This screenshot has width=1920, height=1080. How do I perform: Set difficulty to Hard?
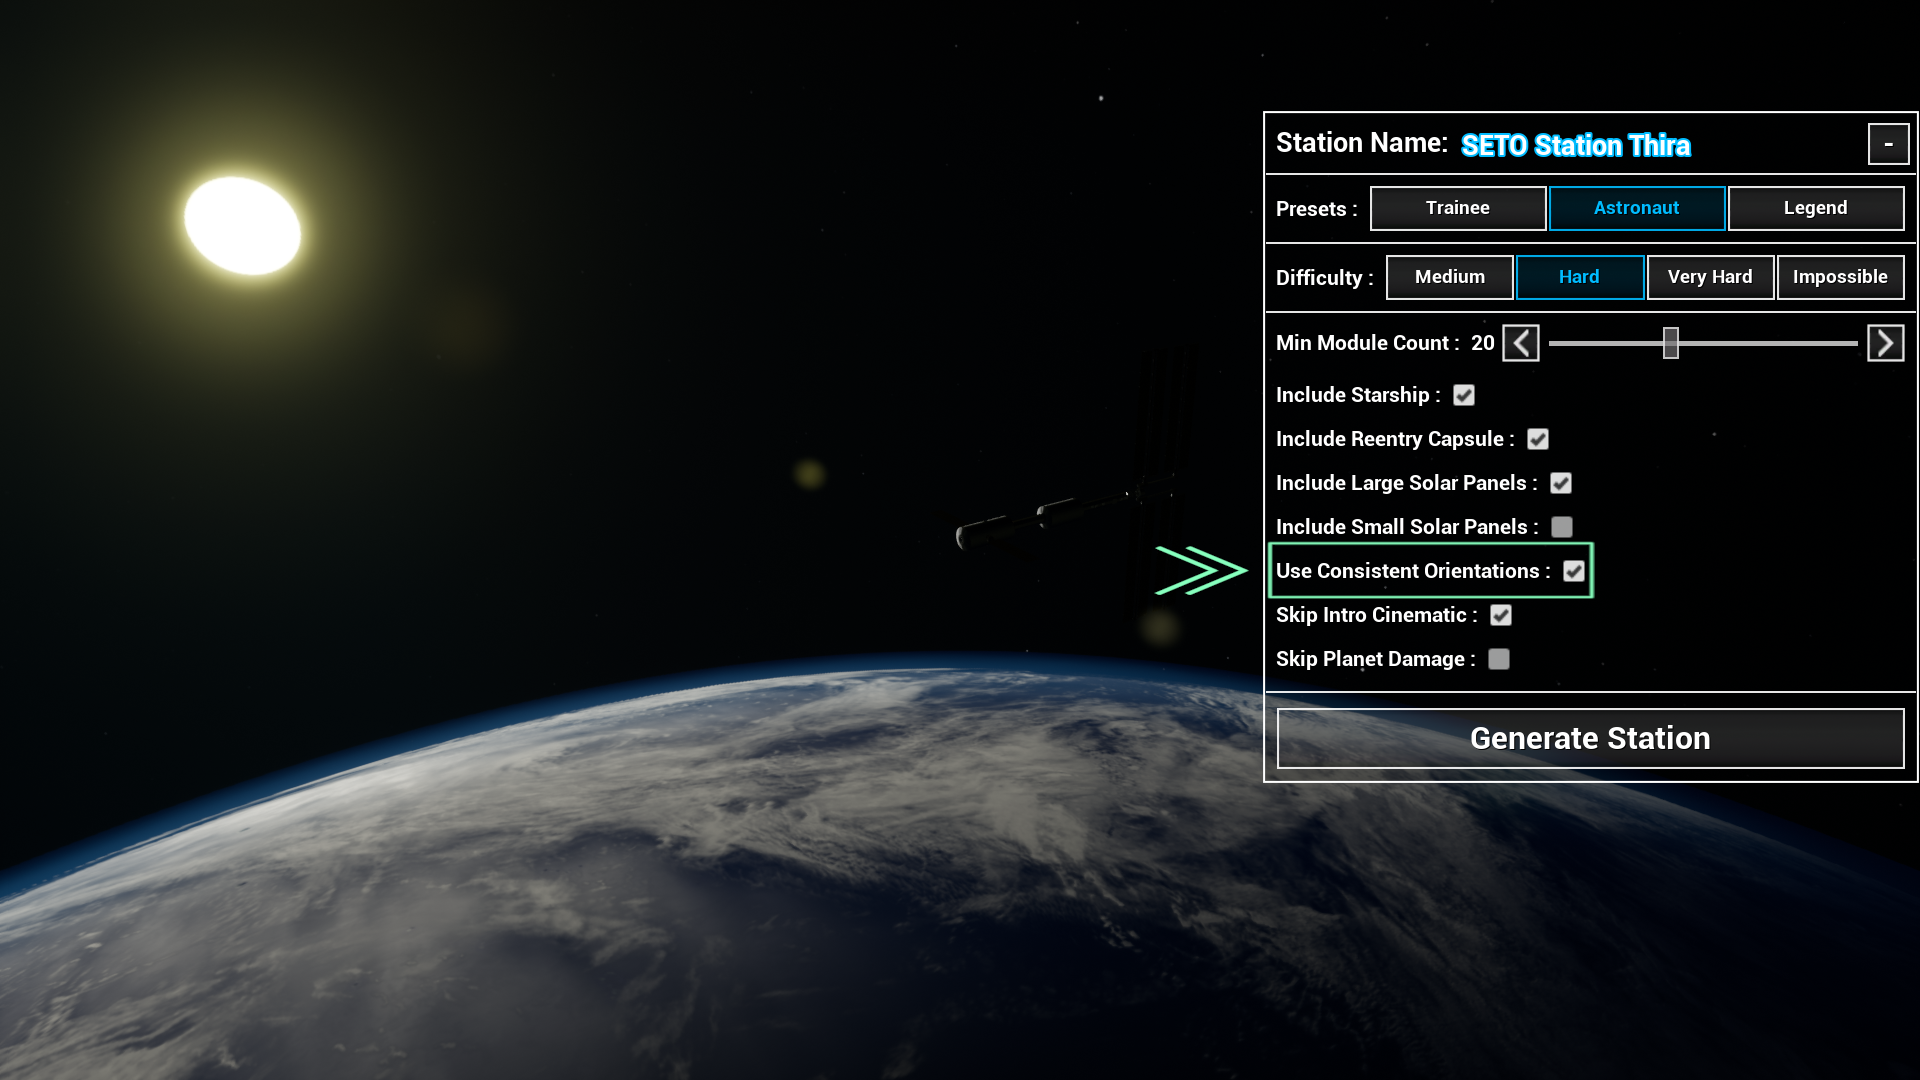1579,277
